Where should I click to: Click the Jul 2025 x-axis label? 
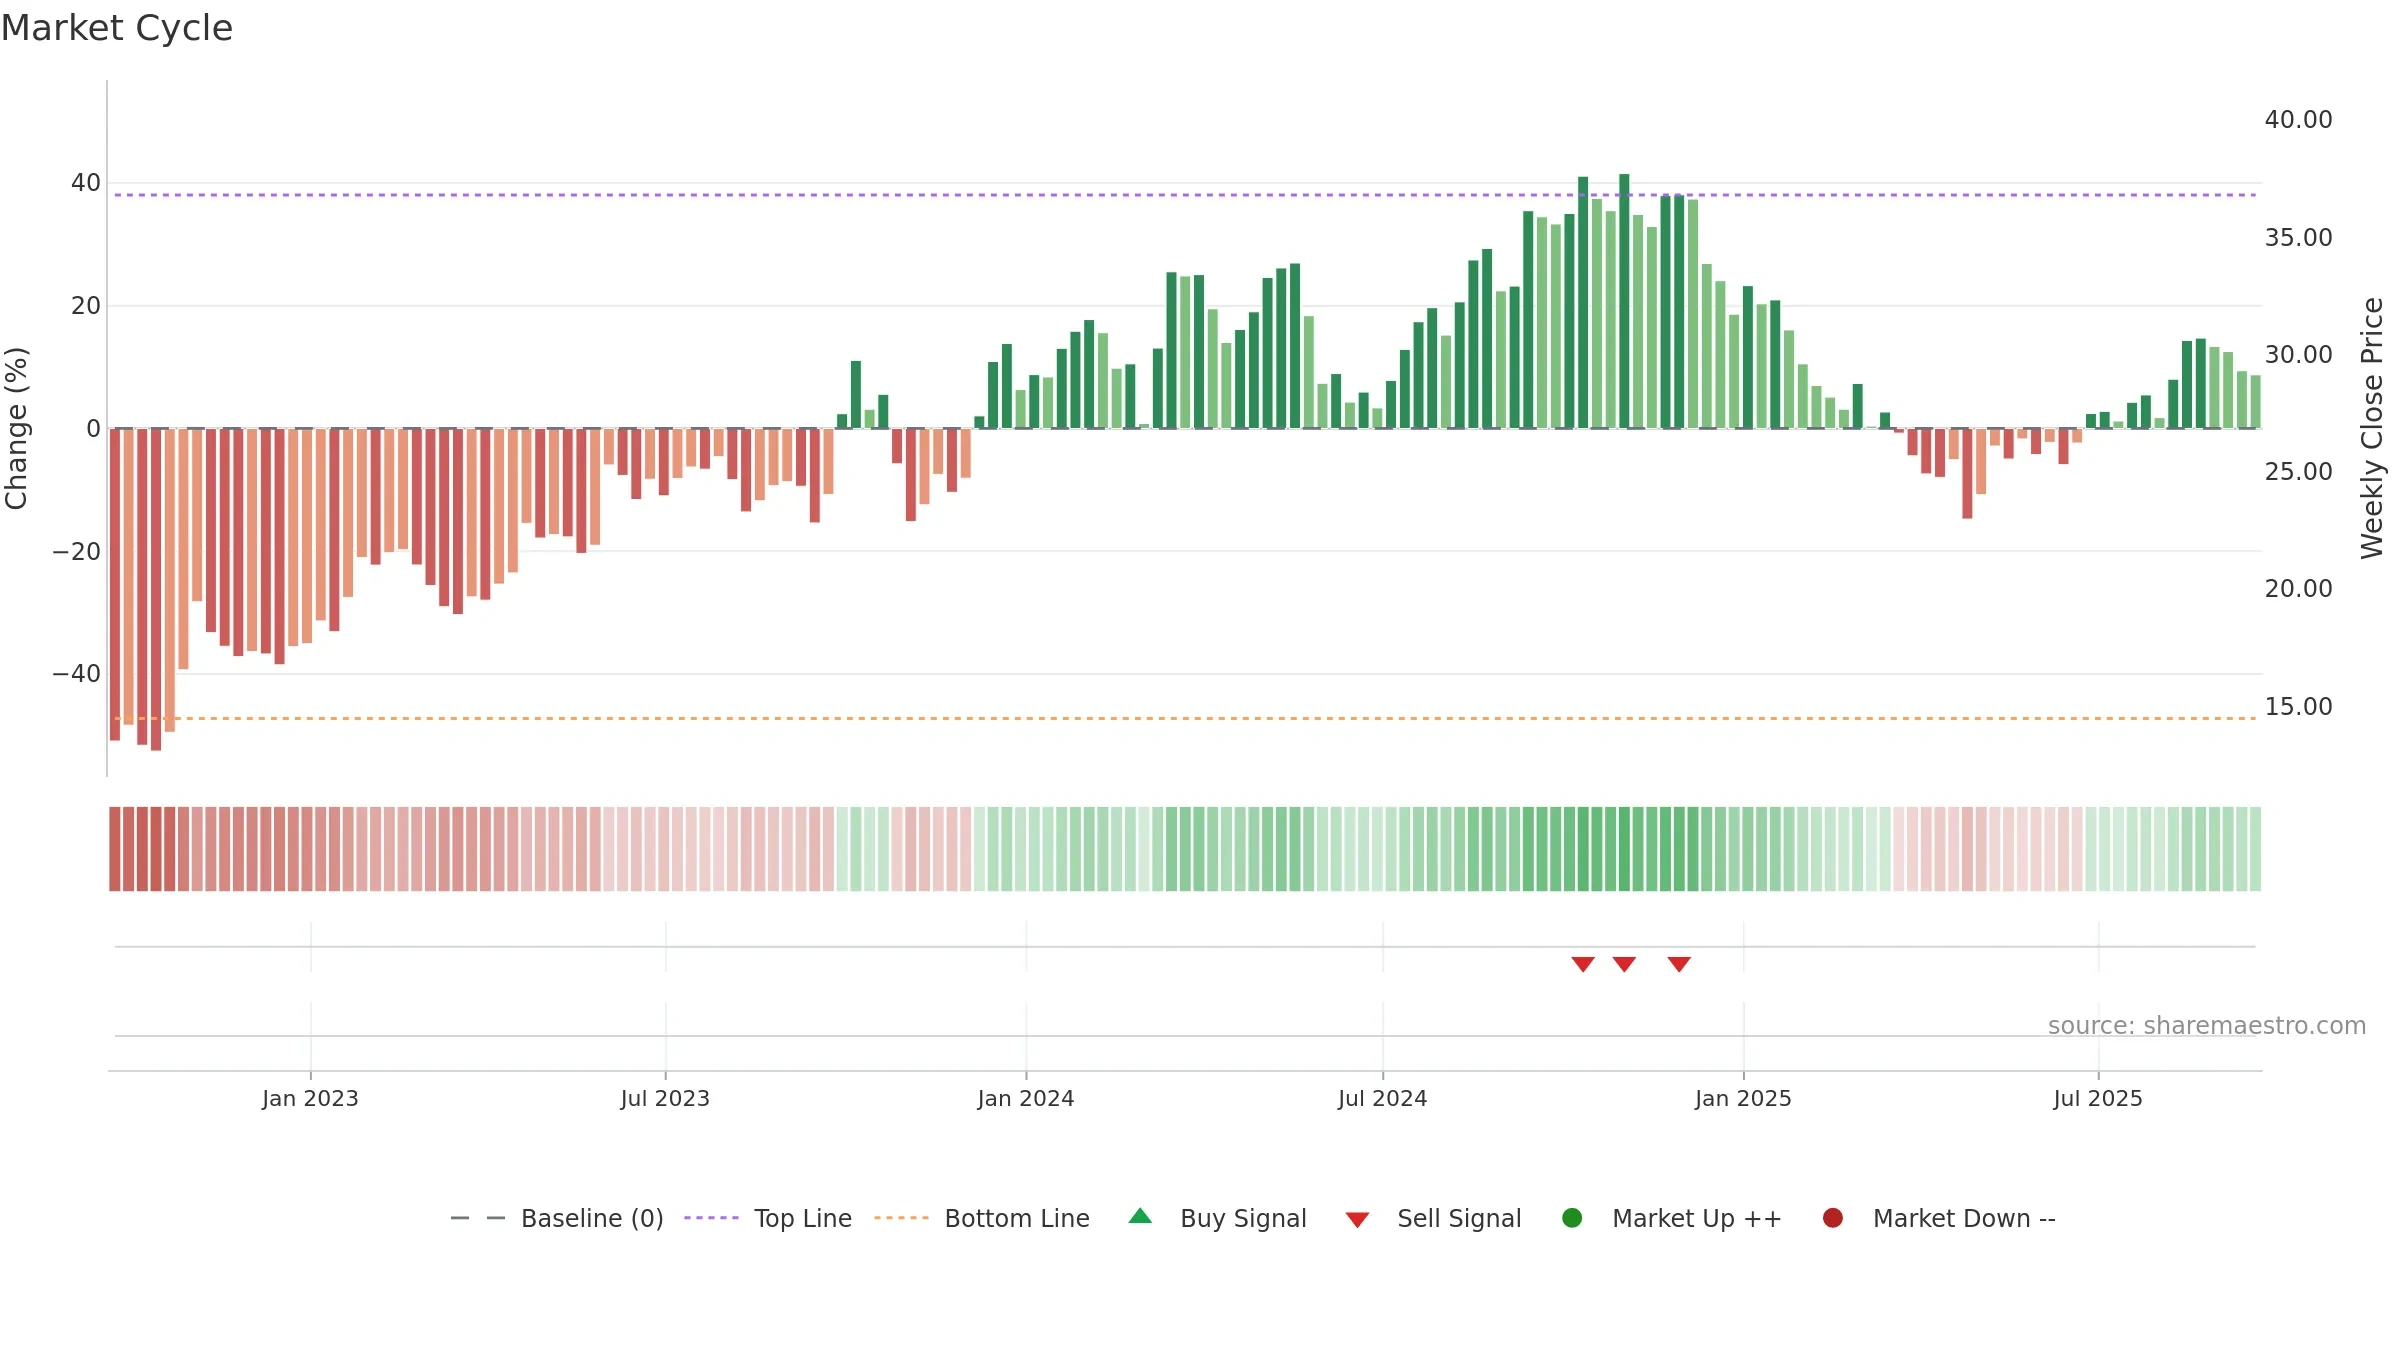point(2098,1098)
